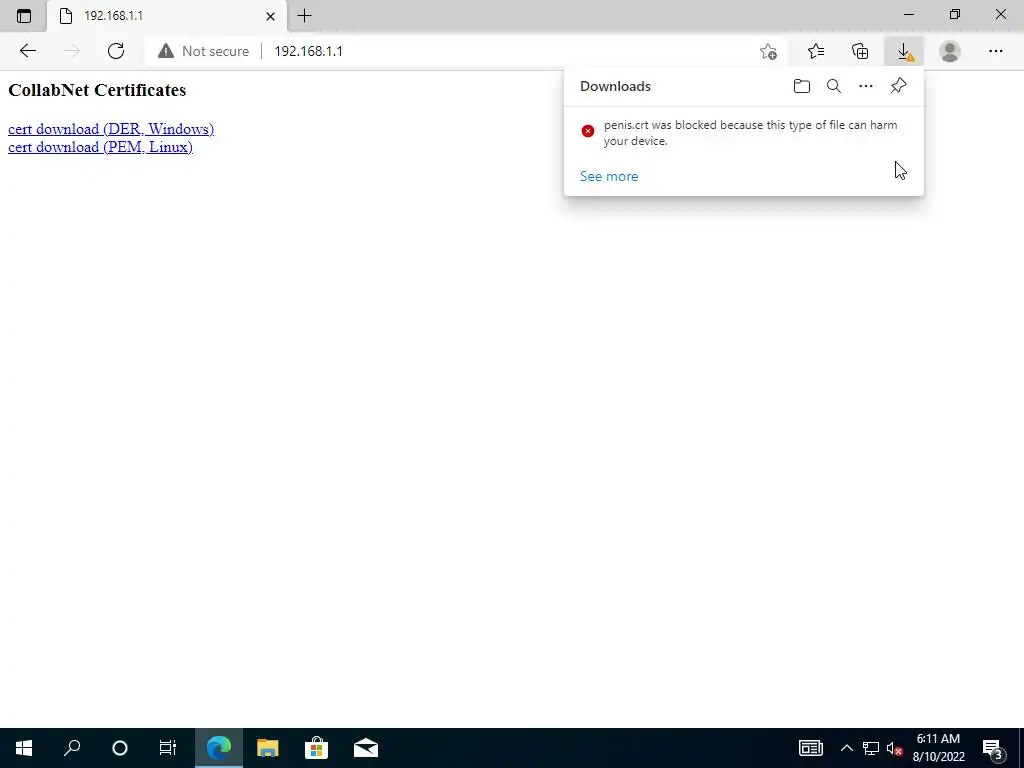Download the PEM Linux certificate
1024x768 pixels.
click(100, 147)
